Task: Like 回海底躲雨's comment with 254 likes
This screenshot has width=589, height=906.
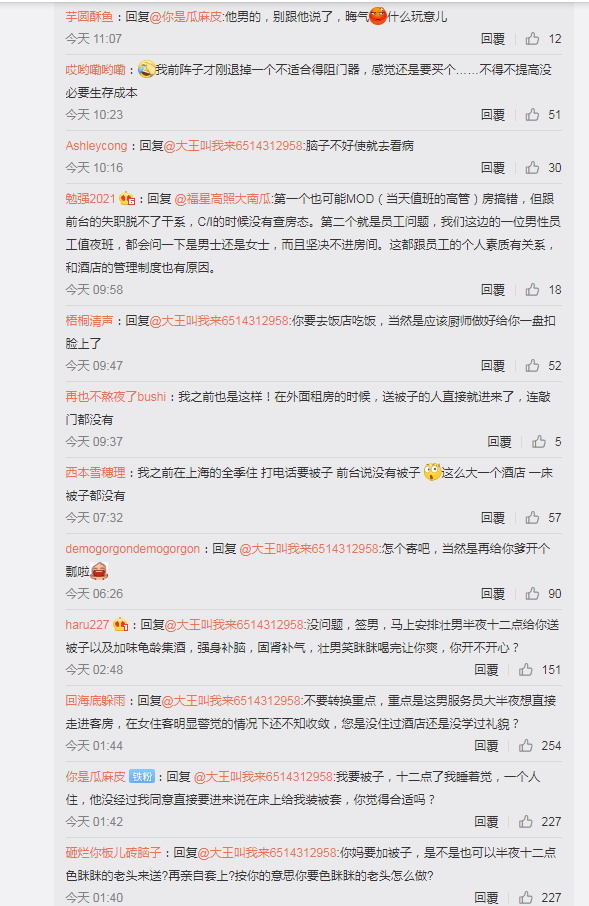Action: tap(525, 745)
